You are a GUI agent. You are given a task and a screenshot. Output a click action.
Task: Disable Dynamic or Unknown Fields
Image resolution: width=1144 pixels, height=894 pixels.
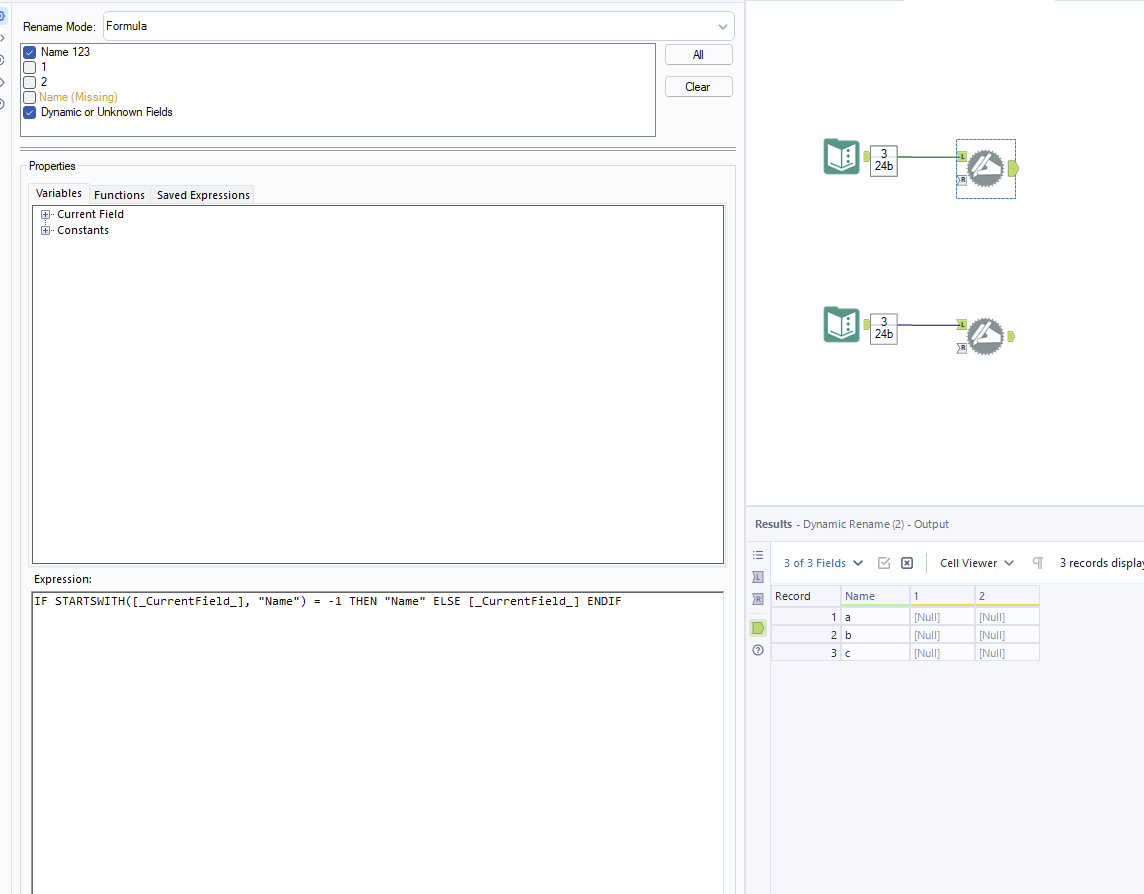pyautogui.click(x=29, y=112)
